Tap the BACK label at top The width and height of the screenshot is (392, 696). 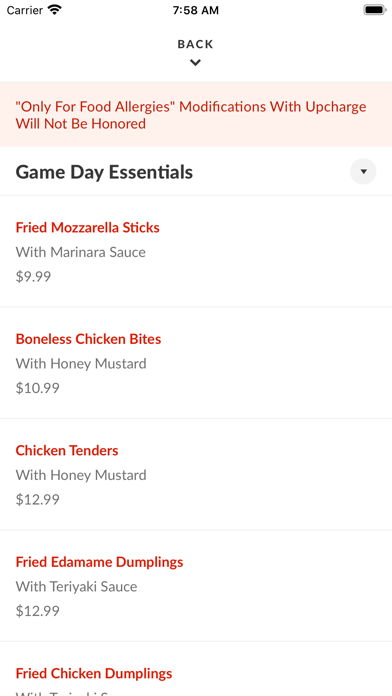coord(195,44)
